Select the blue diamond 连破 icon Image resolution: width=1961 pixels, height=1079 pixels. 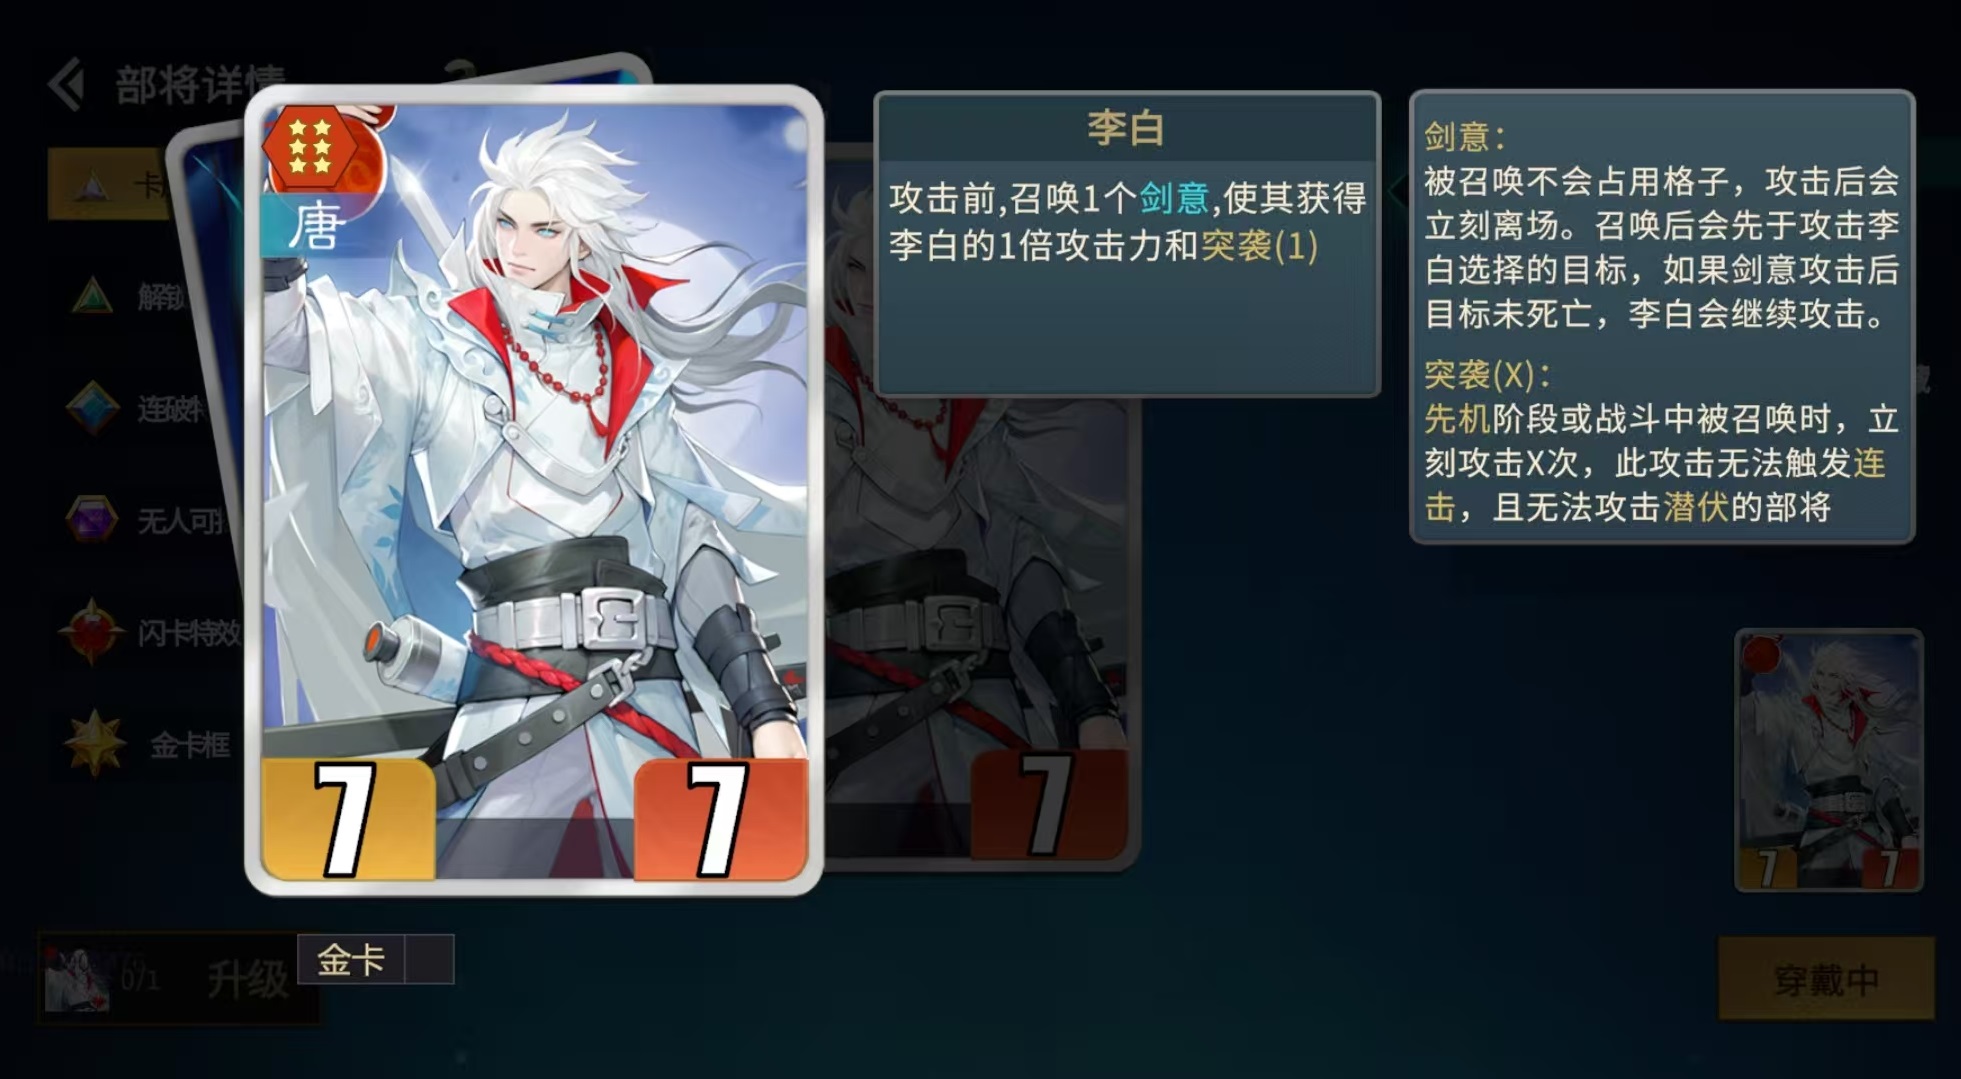coord(92,408)
